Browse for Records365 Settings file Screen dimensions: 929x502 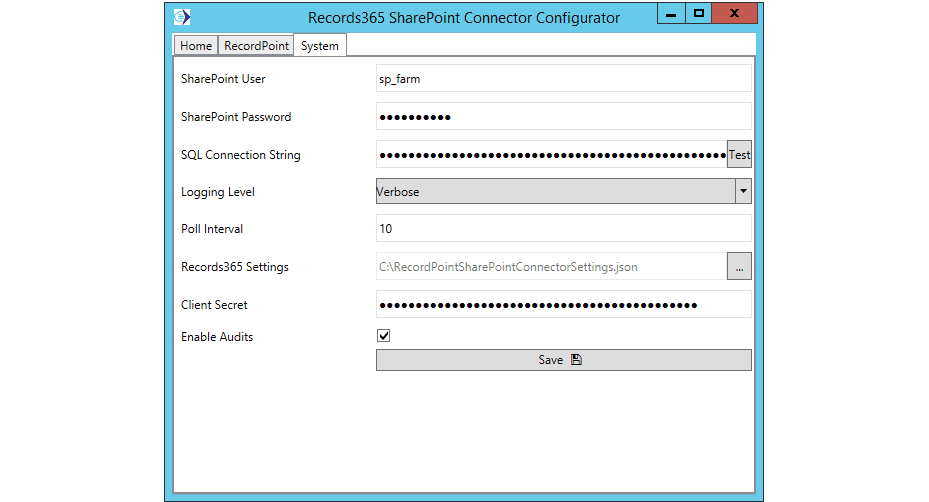tap(739, 267)
